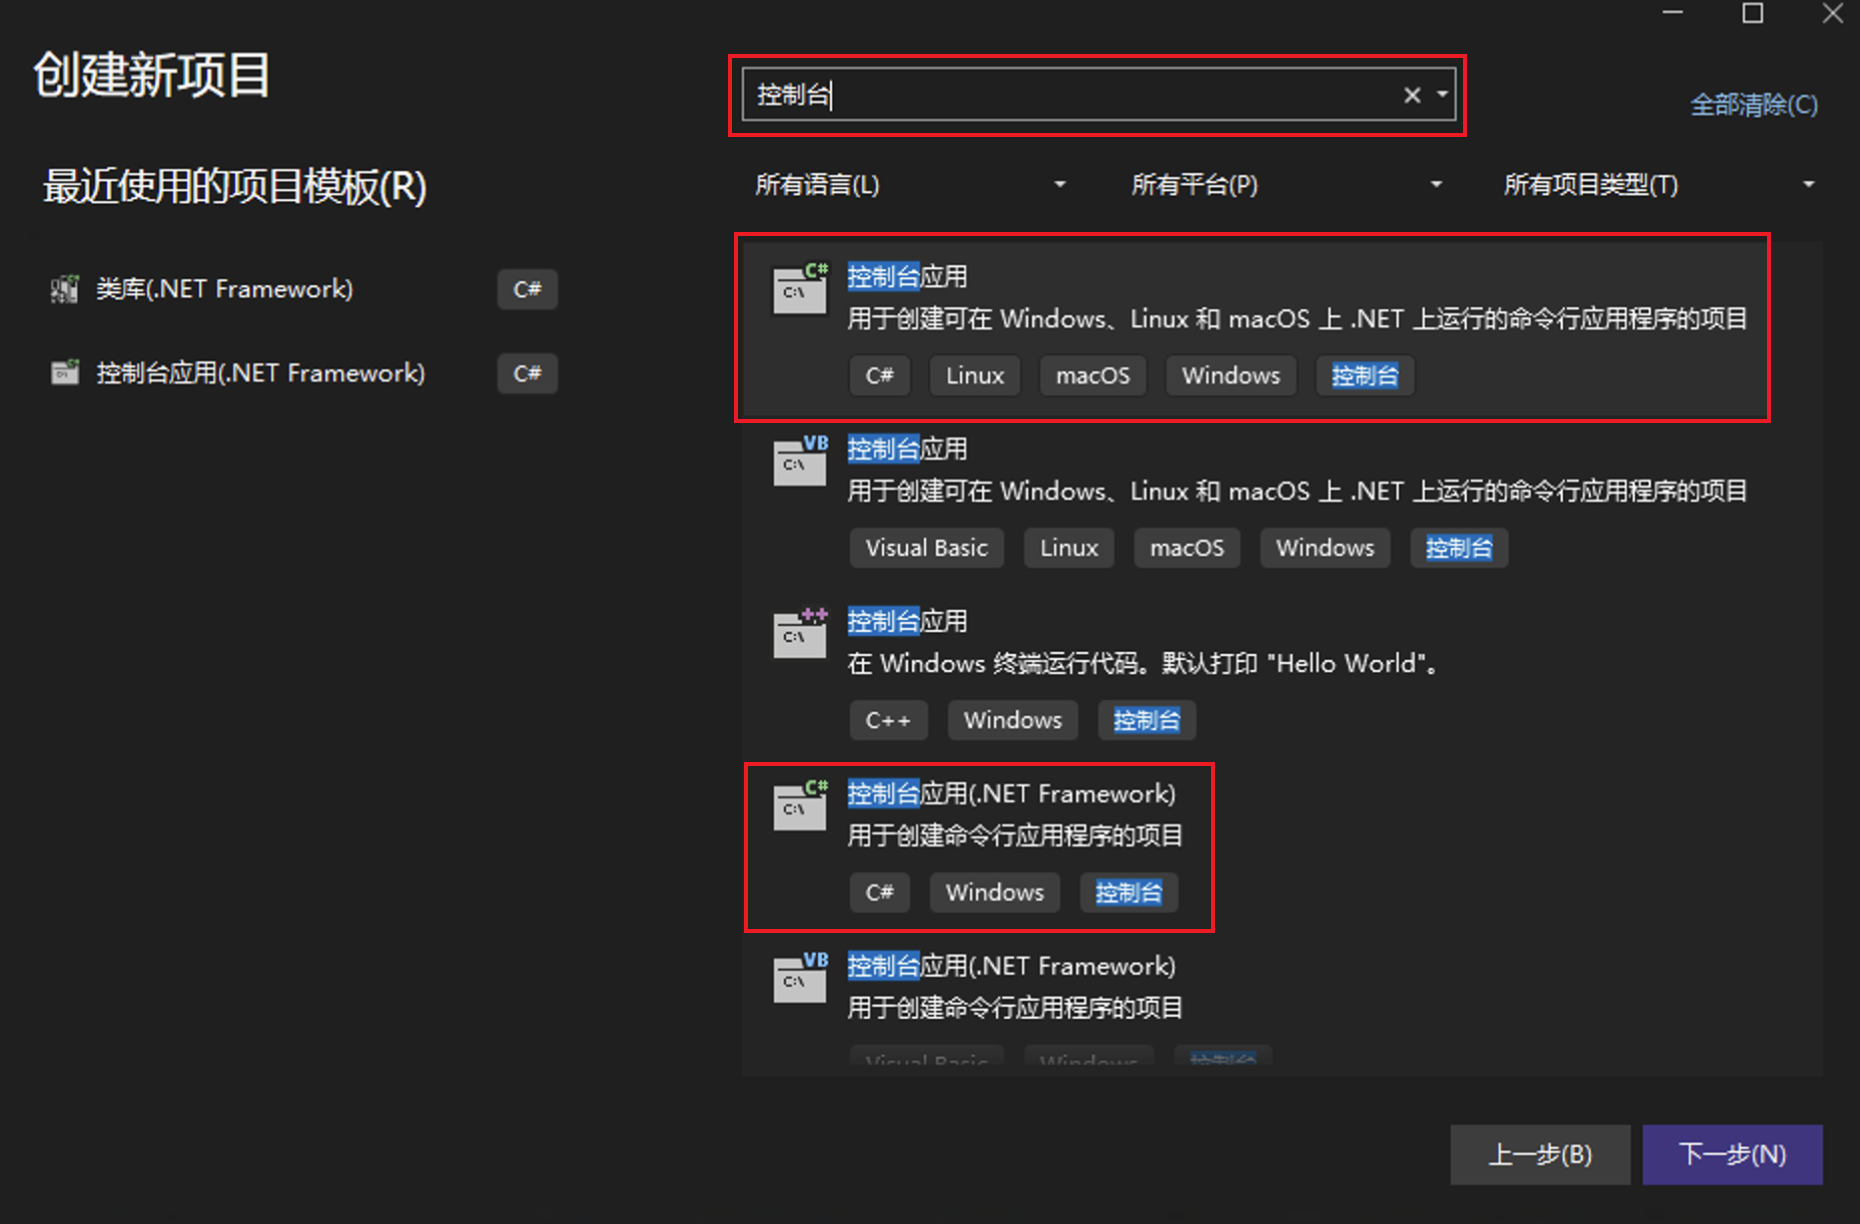Screen dimensions: 1860x1224
Task: Click the C# badge beside 类库(.NET Framework)
Action: point(527,289)
